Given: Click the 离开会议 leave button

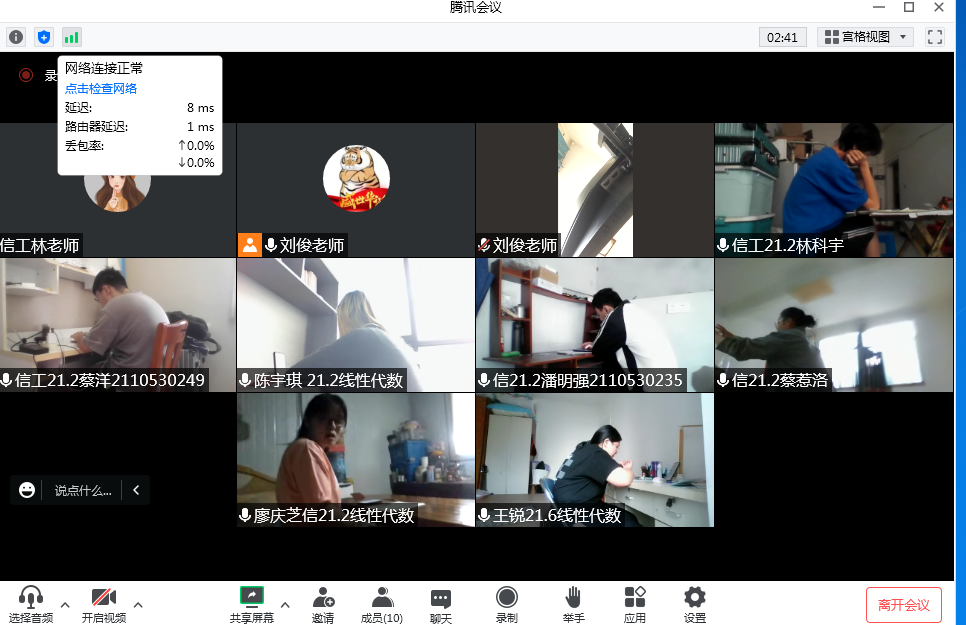Looking at the screenshot, I should coord(904,605).
